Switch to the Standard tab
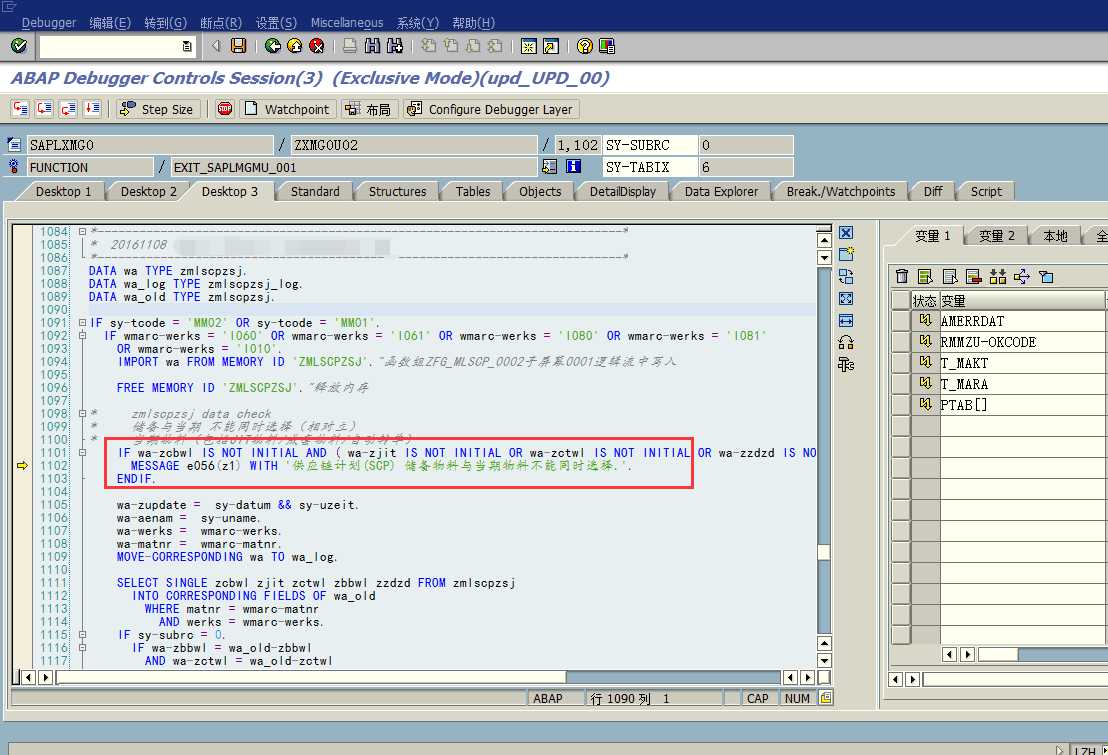 [315, 192]
